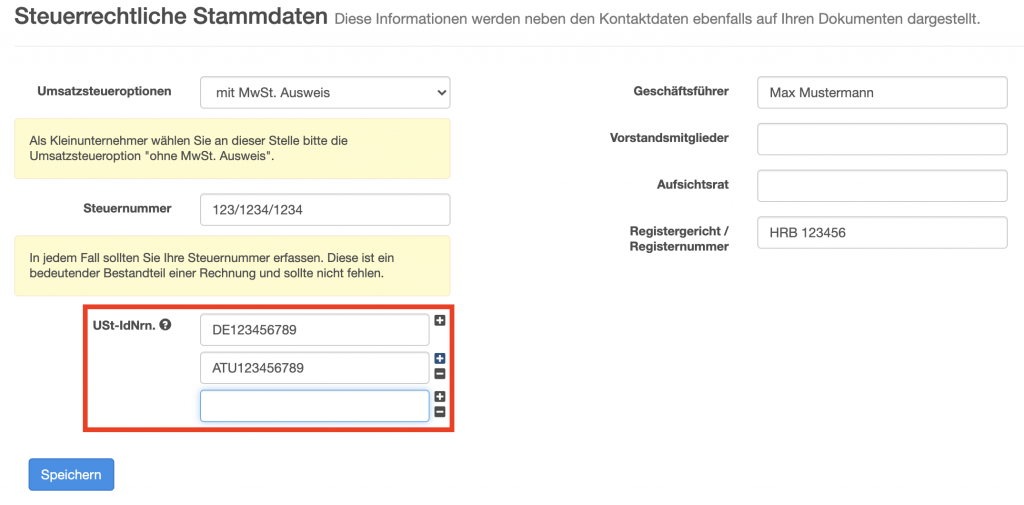1024x505 pixels.
Task: Click the blue plus icon beside ATU123456789
Action: [x=440, y=359]
